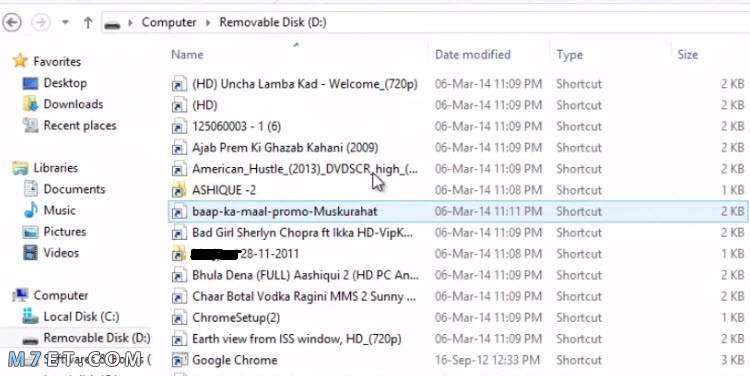Open Local Disk (C:) in sidebar

click(x=81, y=317)
